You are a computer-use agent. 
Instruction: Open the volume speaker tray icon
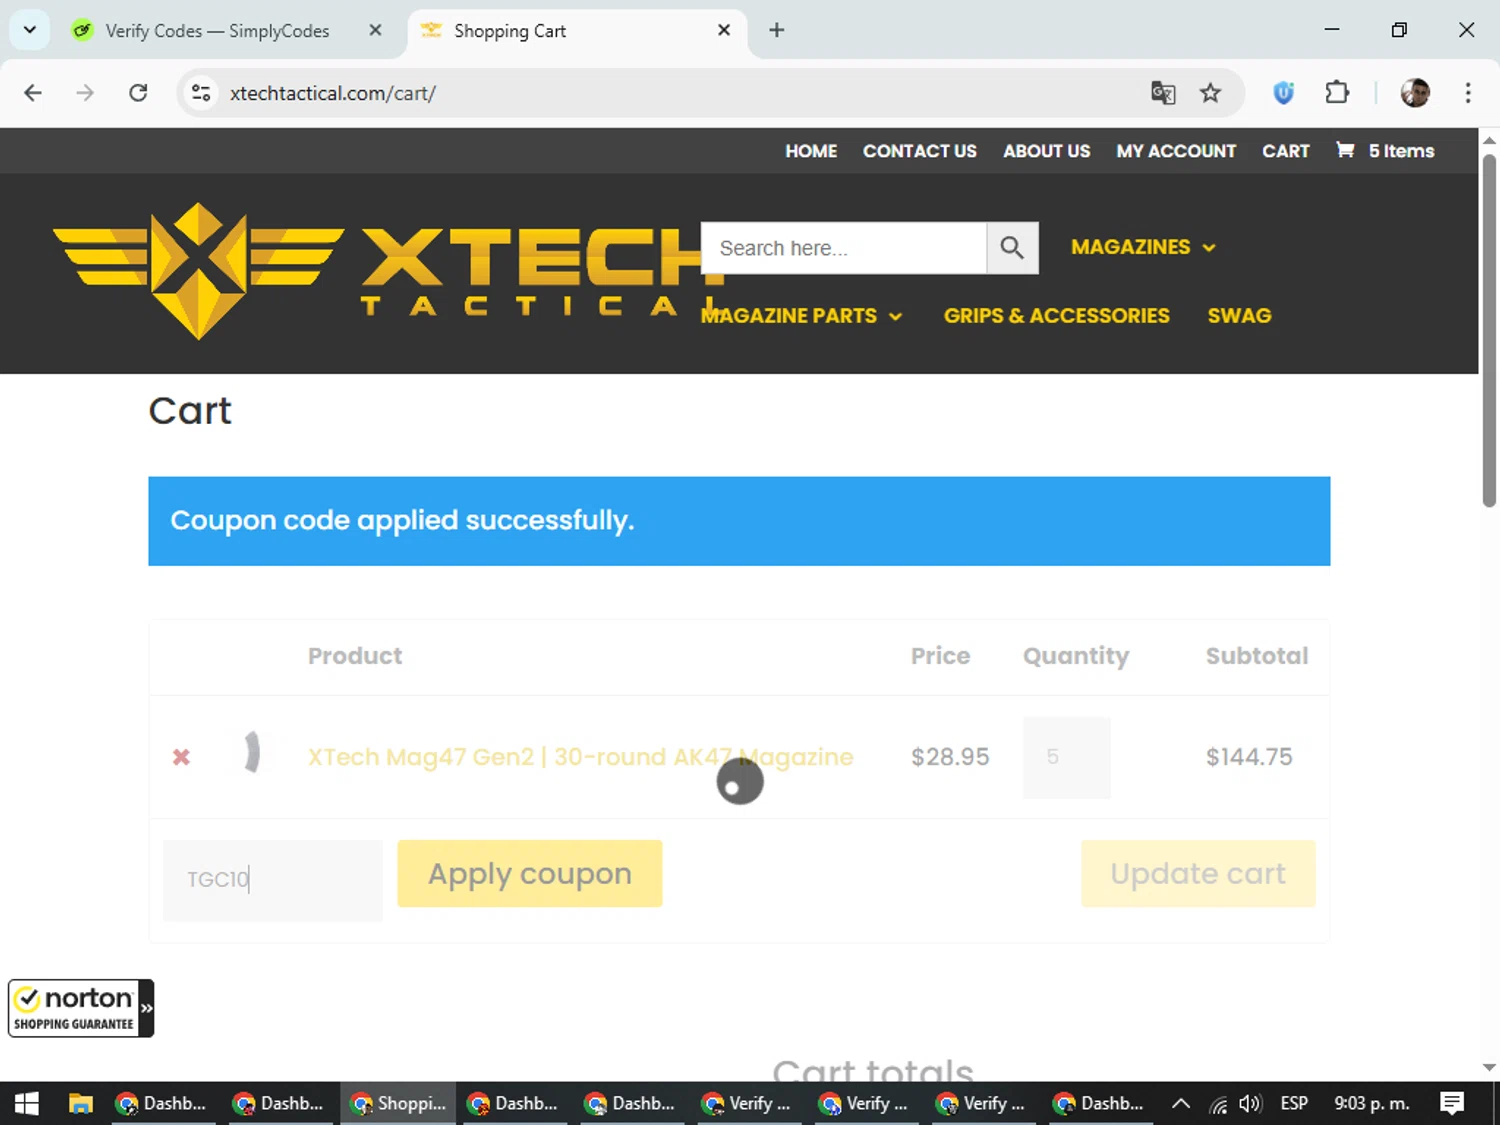(1250, 1104)
